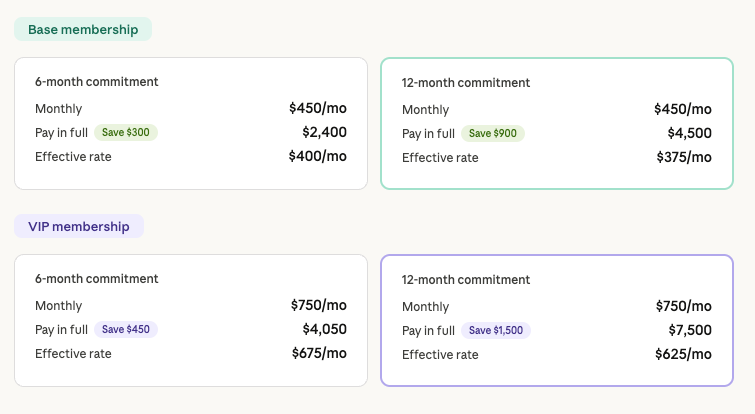Select Base 6-month commitment card heading
Viewport: 755px width, 414px height.
97,82
